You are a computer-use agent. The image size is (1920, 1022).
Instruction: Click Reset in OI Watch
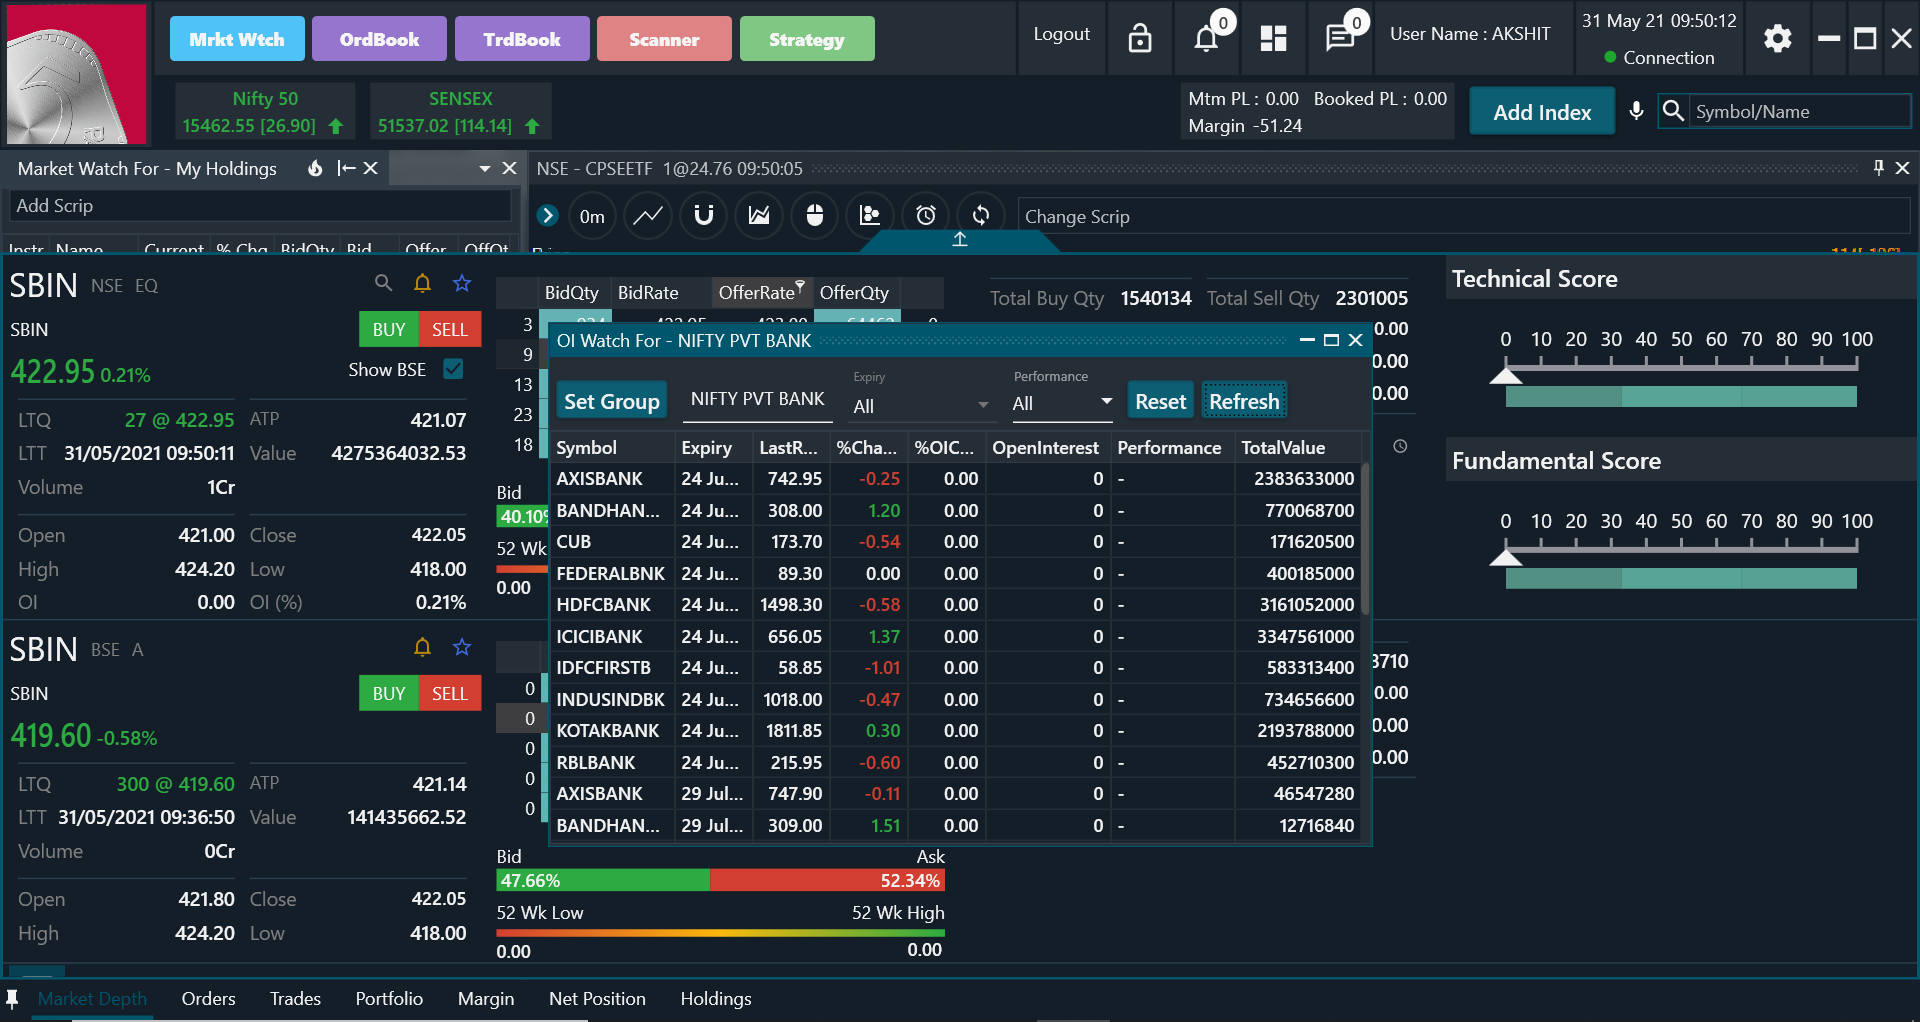(x=1160, y=401)
